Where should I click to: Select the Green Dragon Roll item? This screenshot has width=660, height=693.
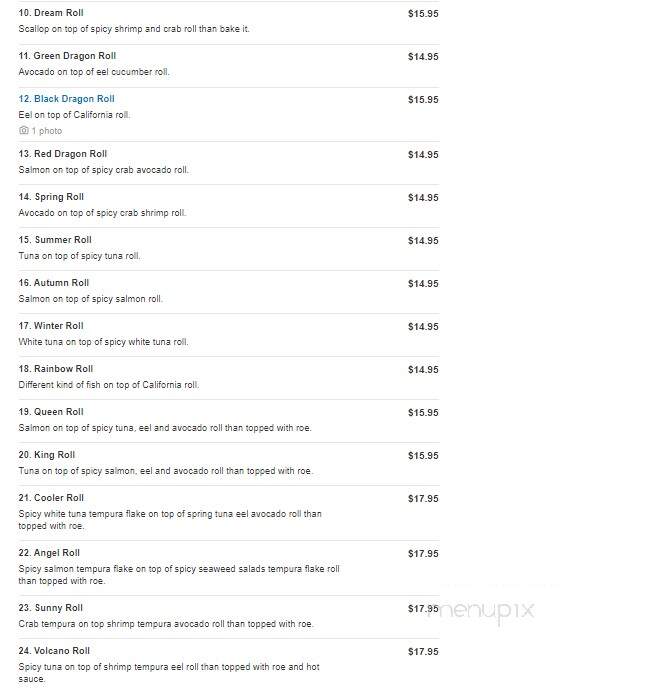pos(67,56)
